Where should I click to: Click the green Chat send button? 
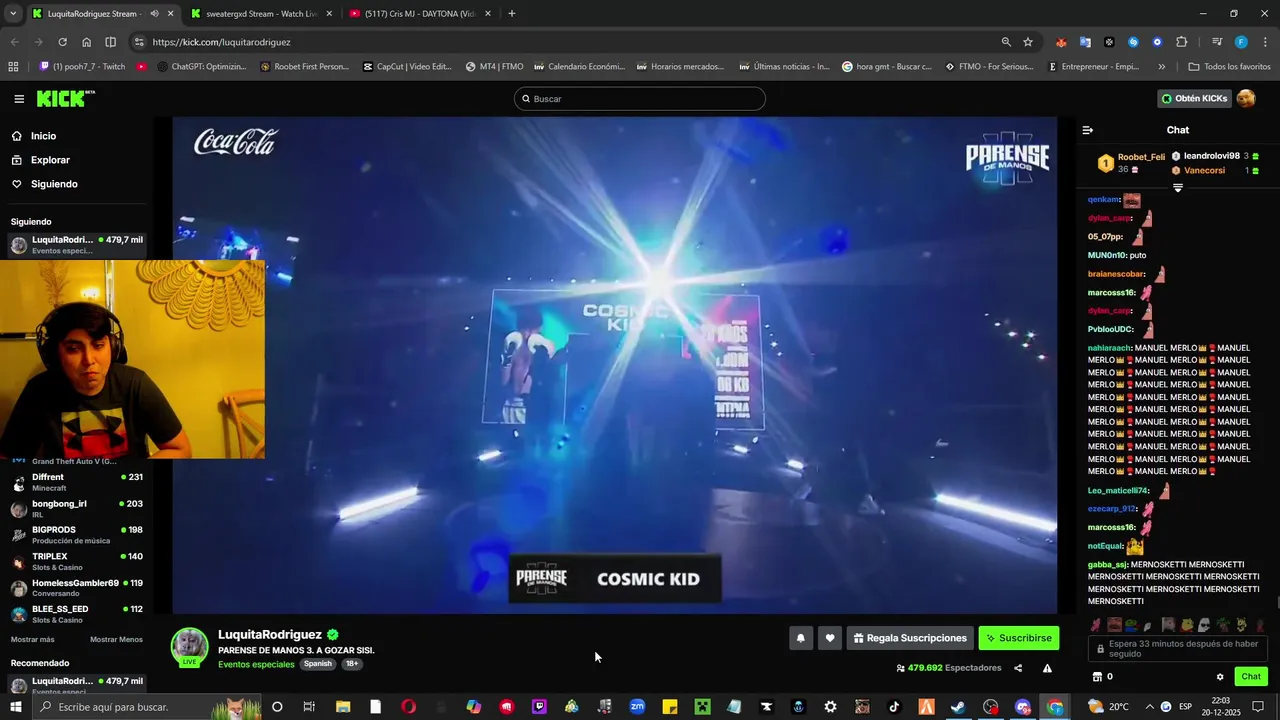[x=1251, y=677]
